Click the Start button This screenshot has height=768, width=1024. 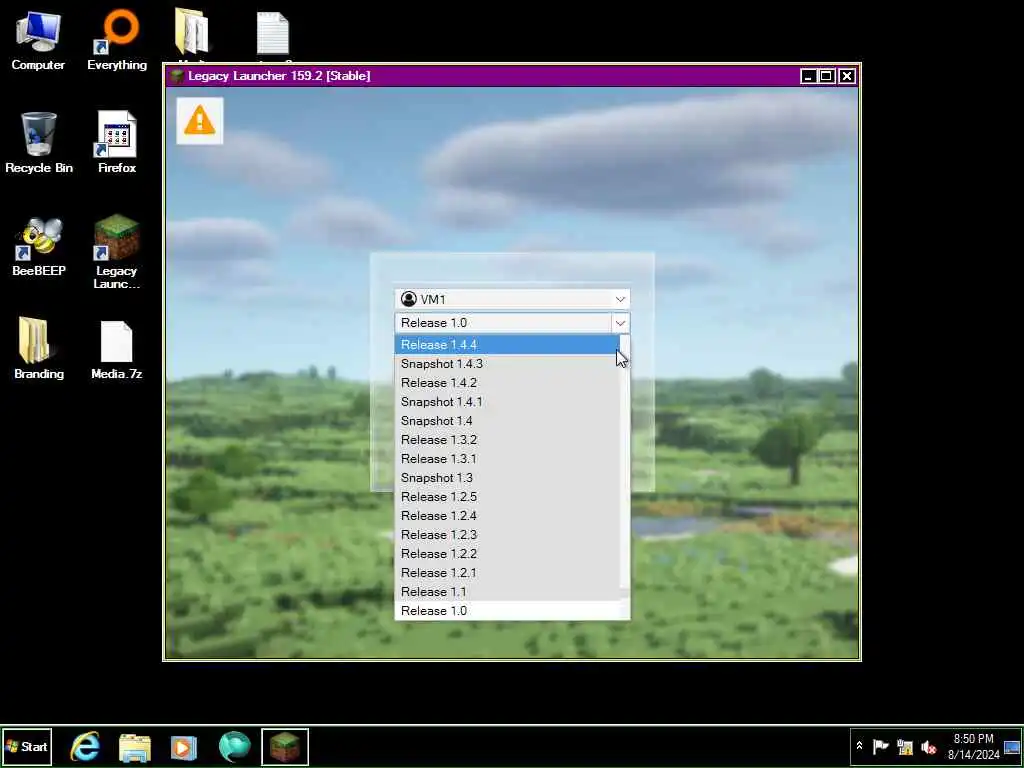coord(27,746)
